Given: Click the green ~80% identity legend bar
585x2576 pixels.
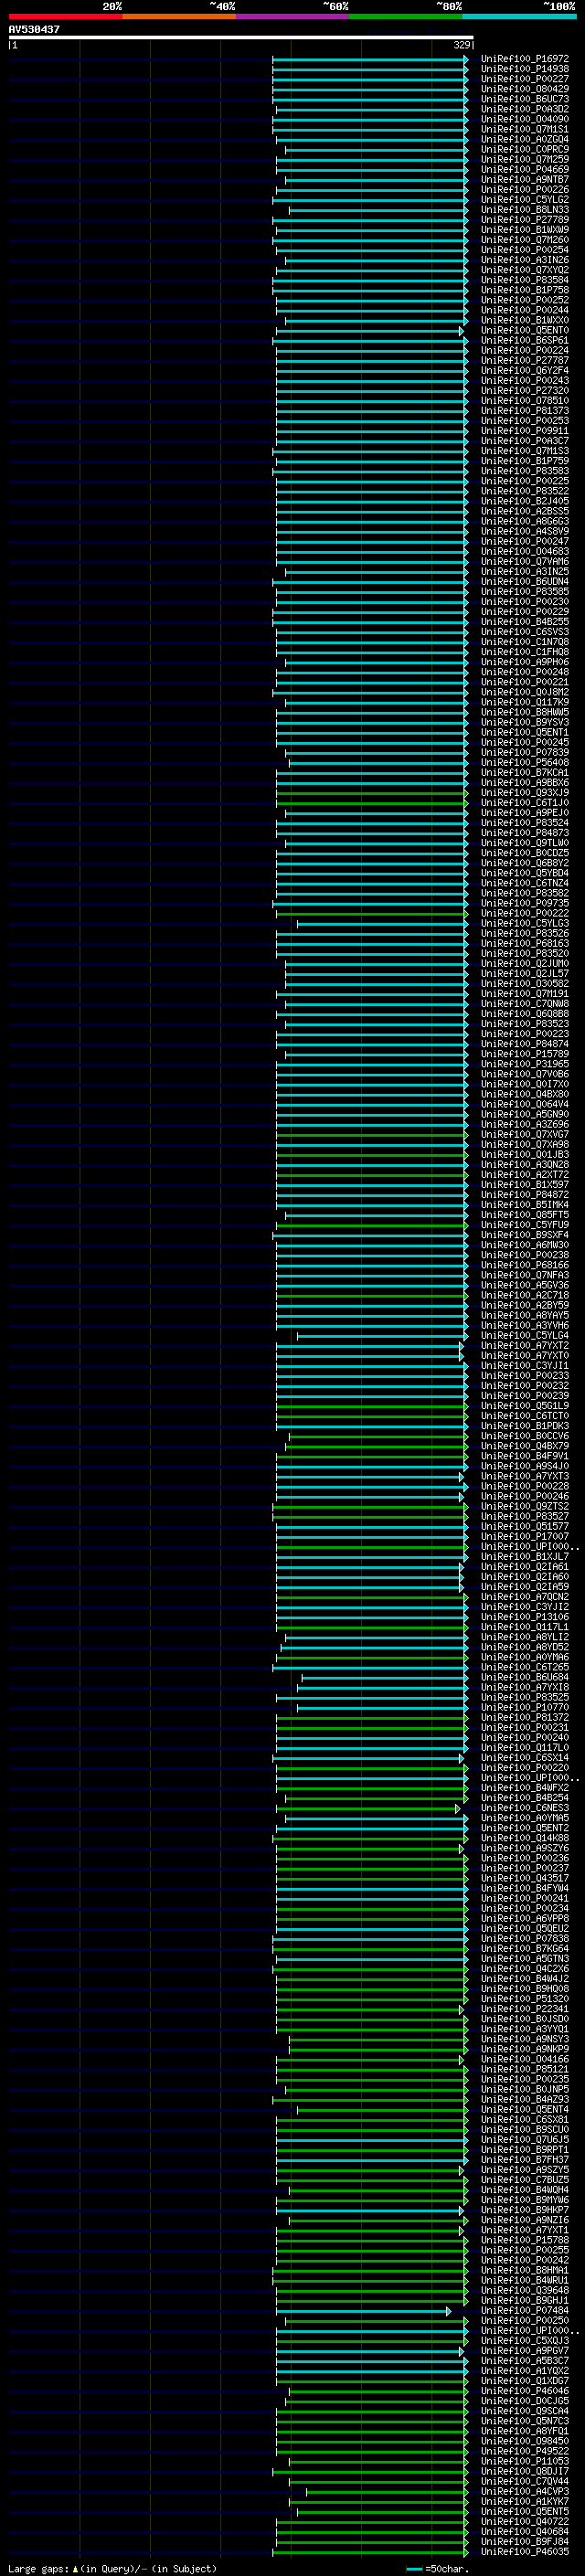Looking at the screenshot, I should click(x=406, y=16).
